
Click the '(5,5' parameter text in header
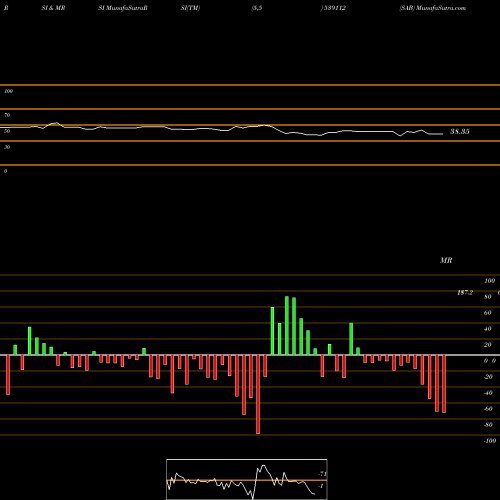(x=257, y=8)
